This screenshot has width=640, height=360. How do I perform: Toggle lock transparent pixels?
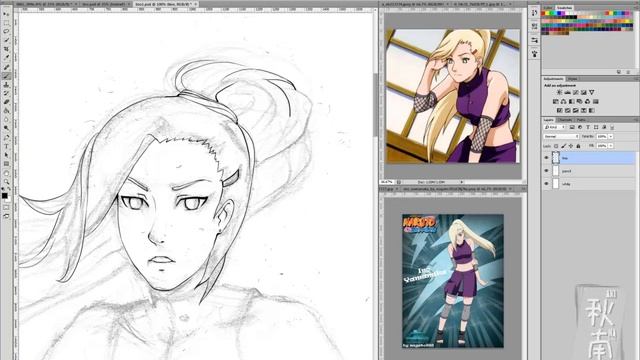click(556, 146)
